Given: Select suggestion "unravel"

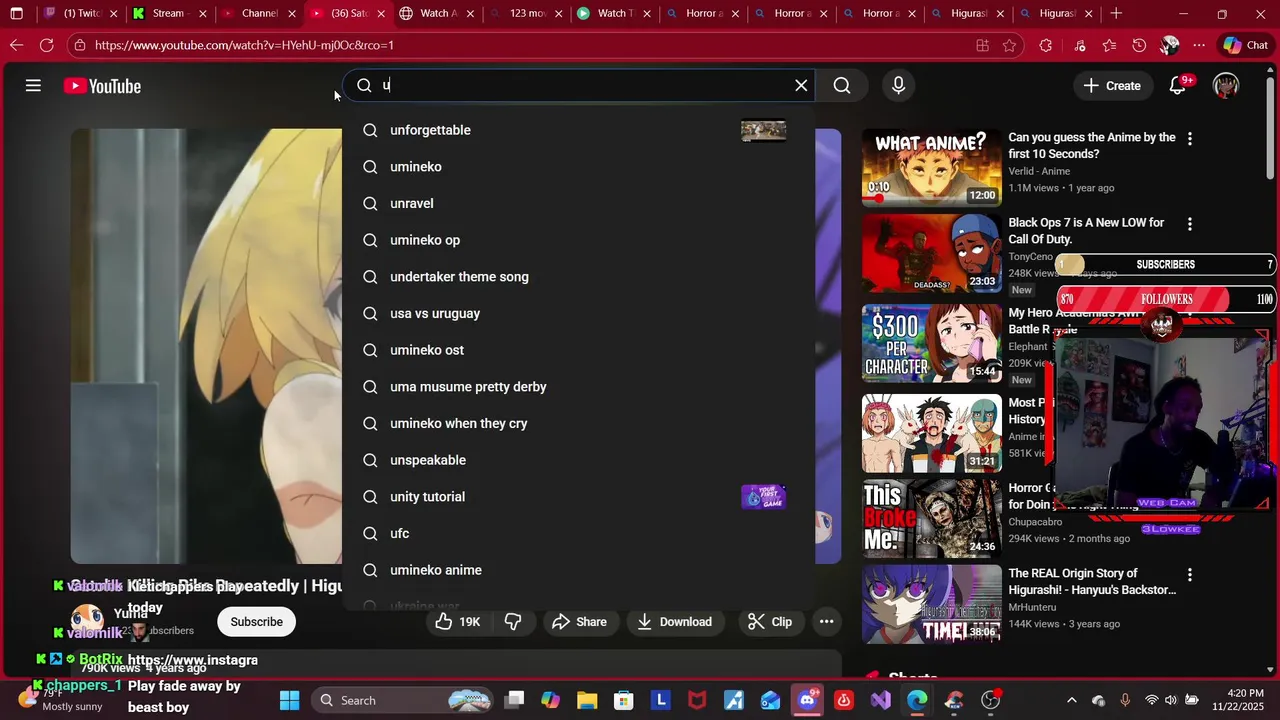Looking at the screenshot, I should pos(578,203).
